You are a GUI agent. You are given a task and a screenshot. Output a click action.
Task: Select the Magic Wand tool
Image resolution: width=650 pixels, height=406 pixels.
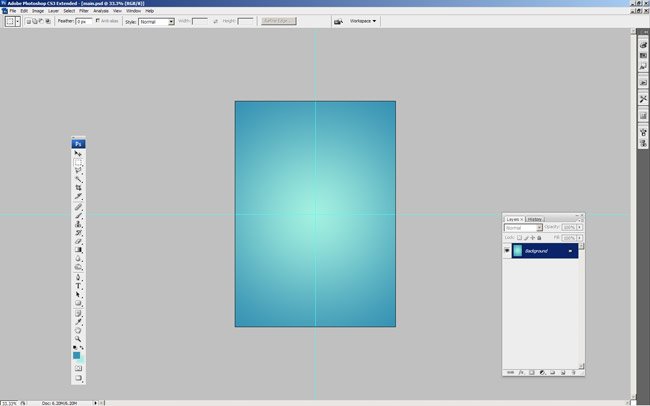[x=78, y=179]
